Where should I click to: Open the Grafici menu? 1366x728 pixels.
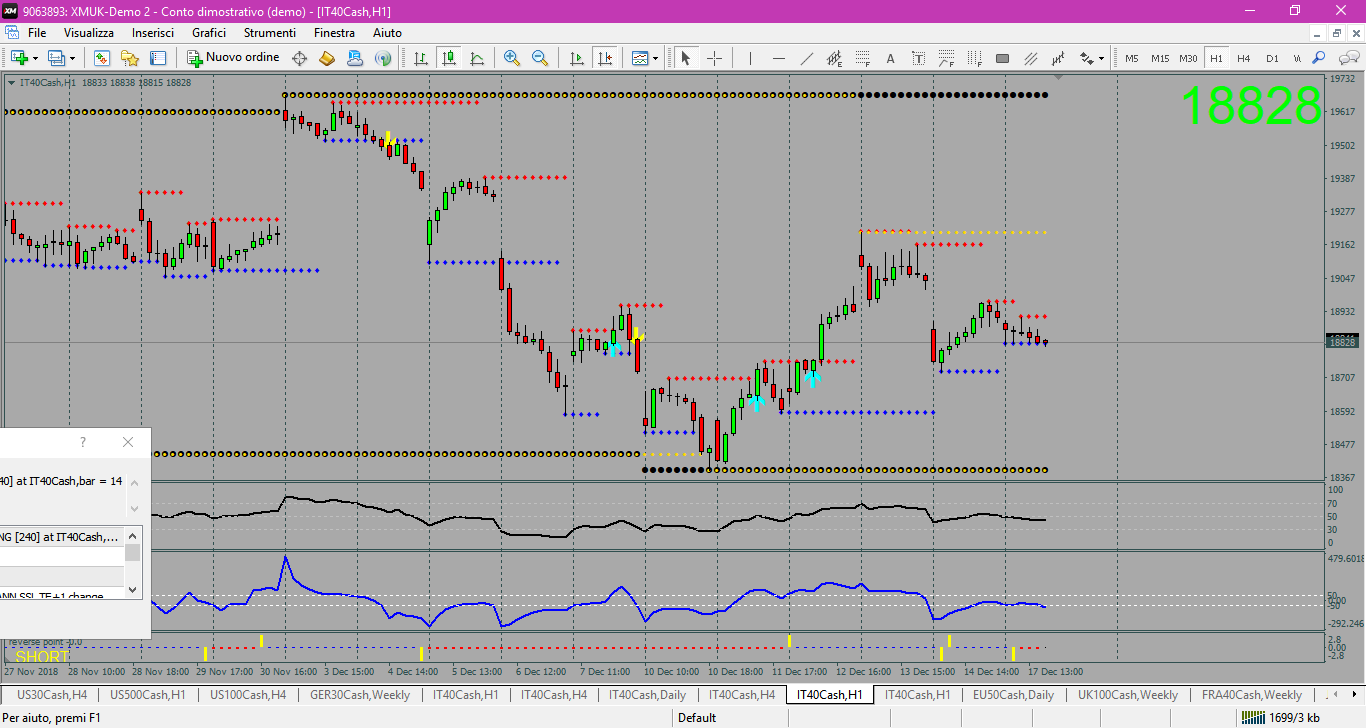pos(209,33)
